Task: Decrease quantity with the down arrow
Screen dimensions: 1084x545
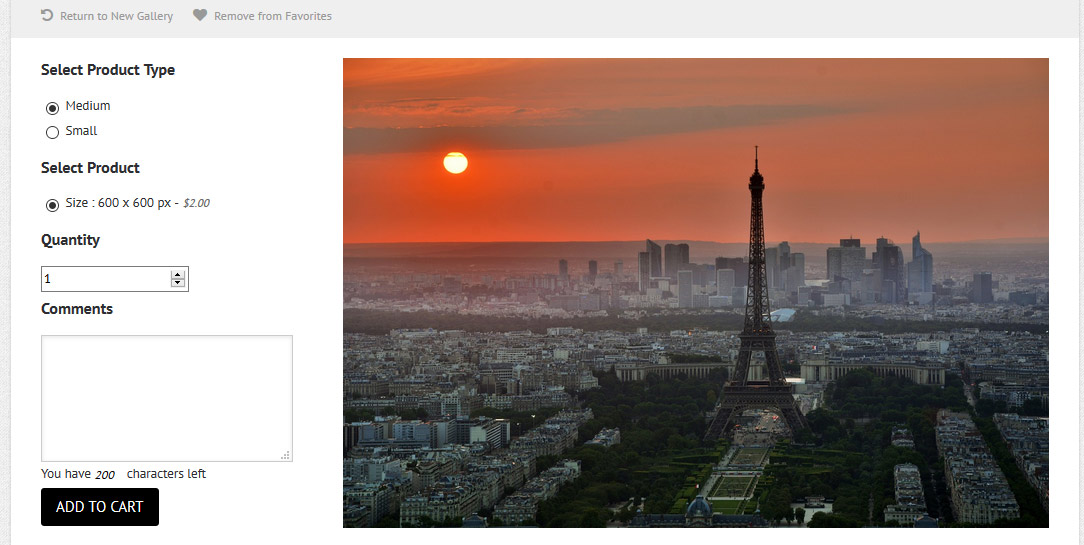Action: pyautogui.click(x=178, y=283)
